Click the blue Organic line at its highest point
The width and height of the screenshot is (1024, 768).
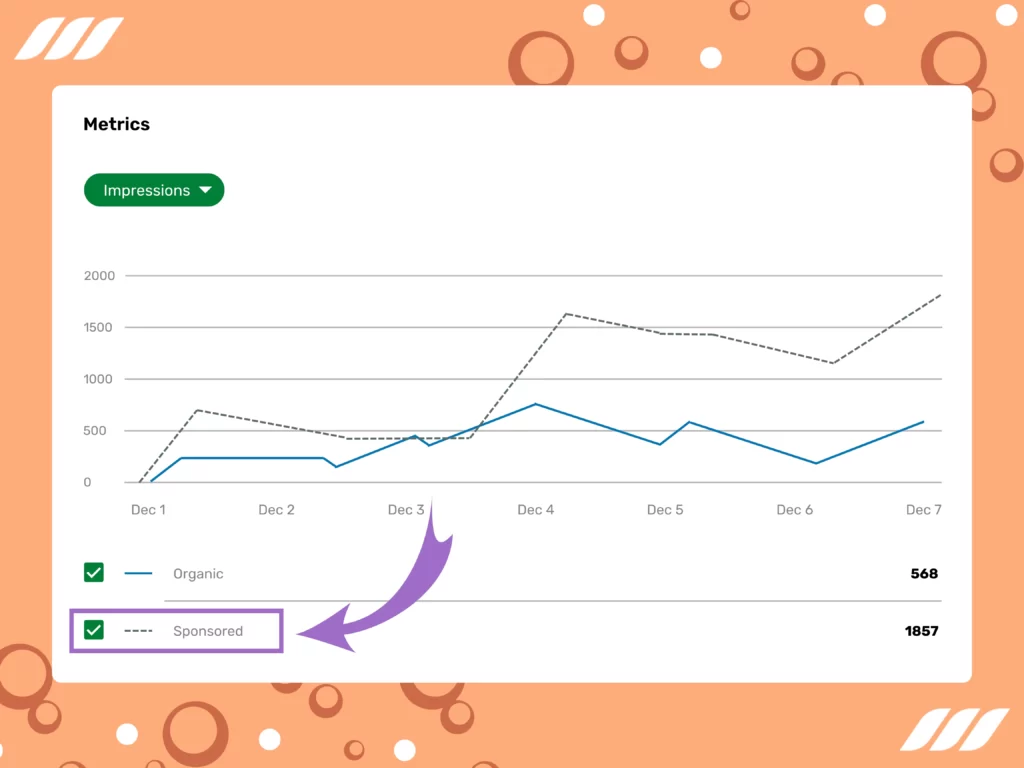pyautogui.click(x=536, y=404)
